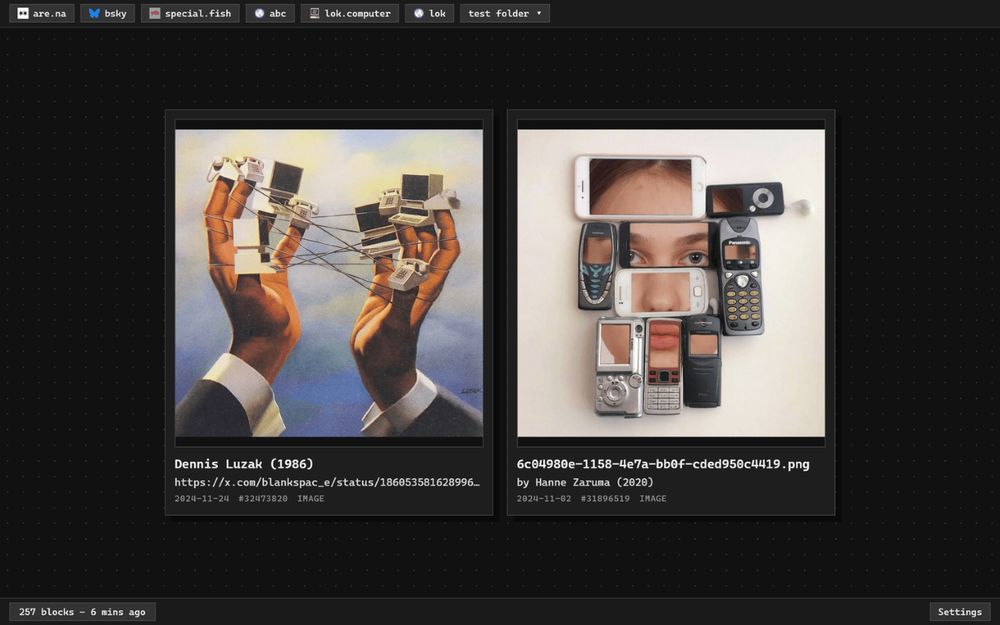The width and height of the screenshot is (1000, 625).
Task: Click the IMAGE label under Dennis Luzak
Action: [311, 498]
